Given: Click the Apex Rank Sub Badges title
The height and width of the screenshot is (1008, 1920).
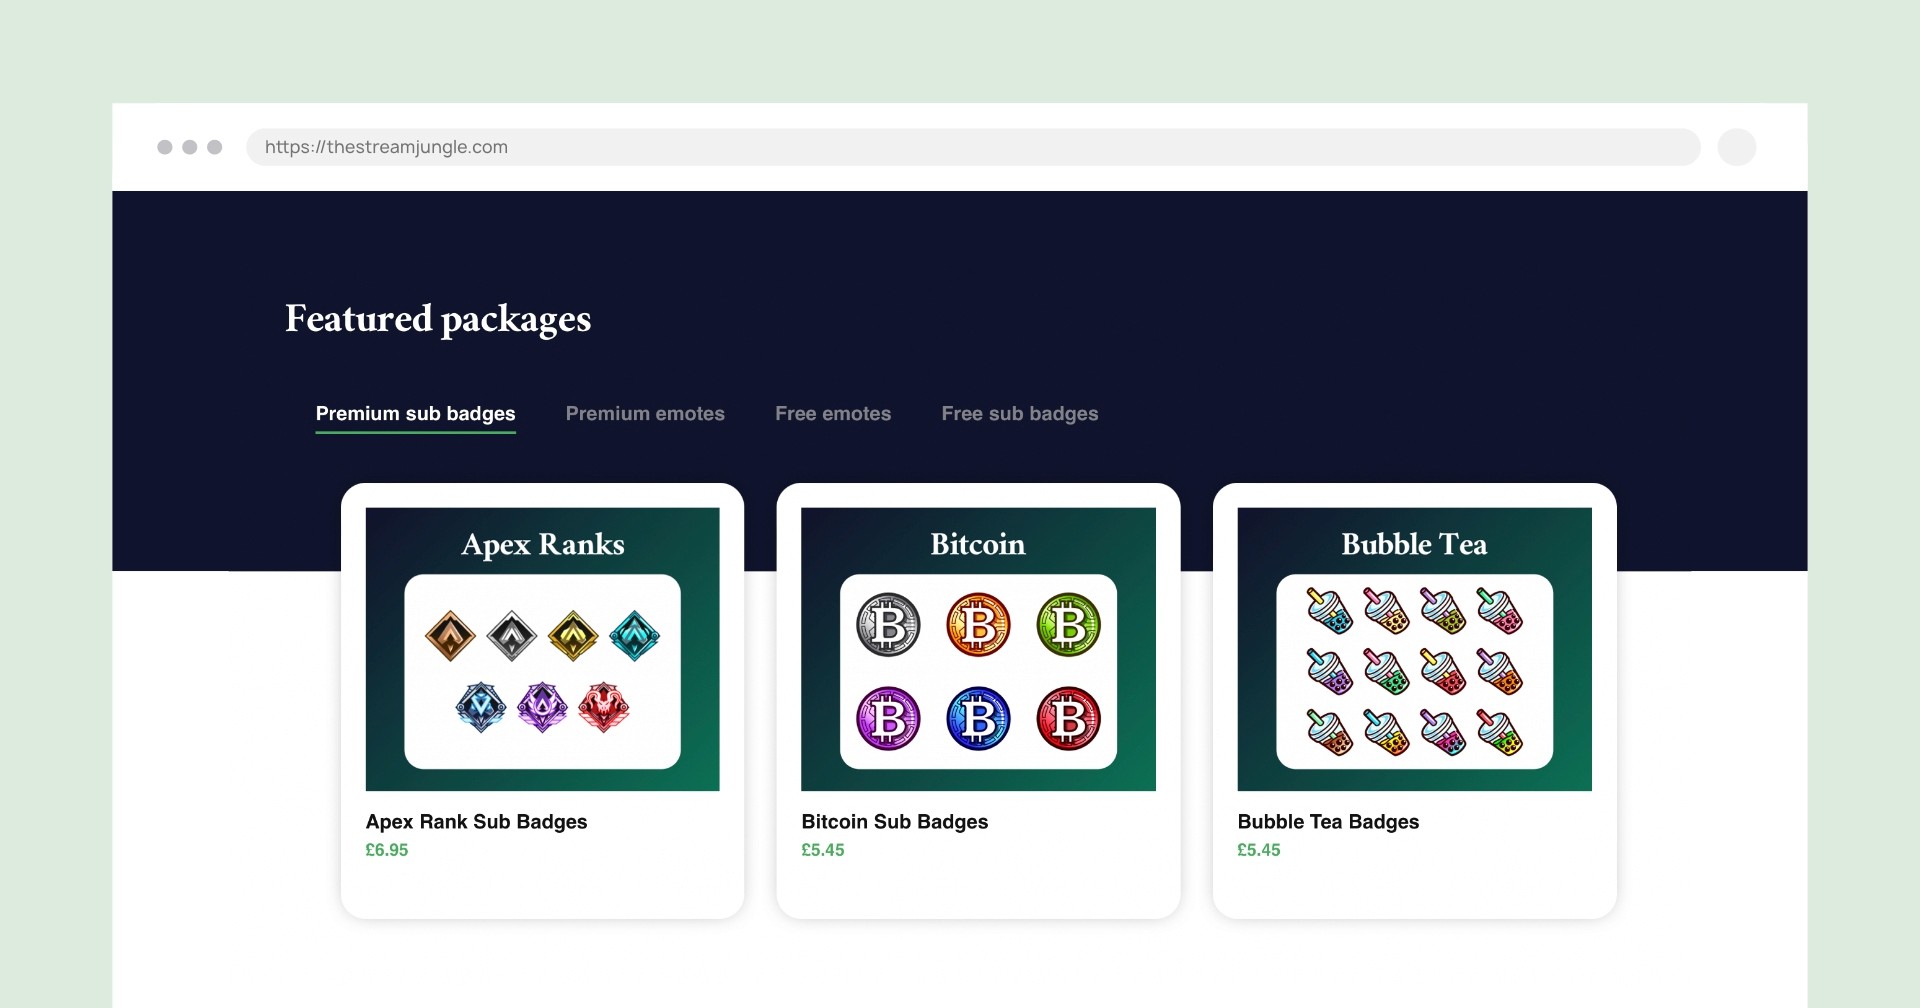Looking at the screenshot, I should pos(476,822).
